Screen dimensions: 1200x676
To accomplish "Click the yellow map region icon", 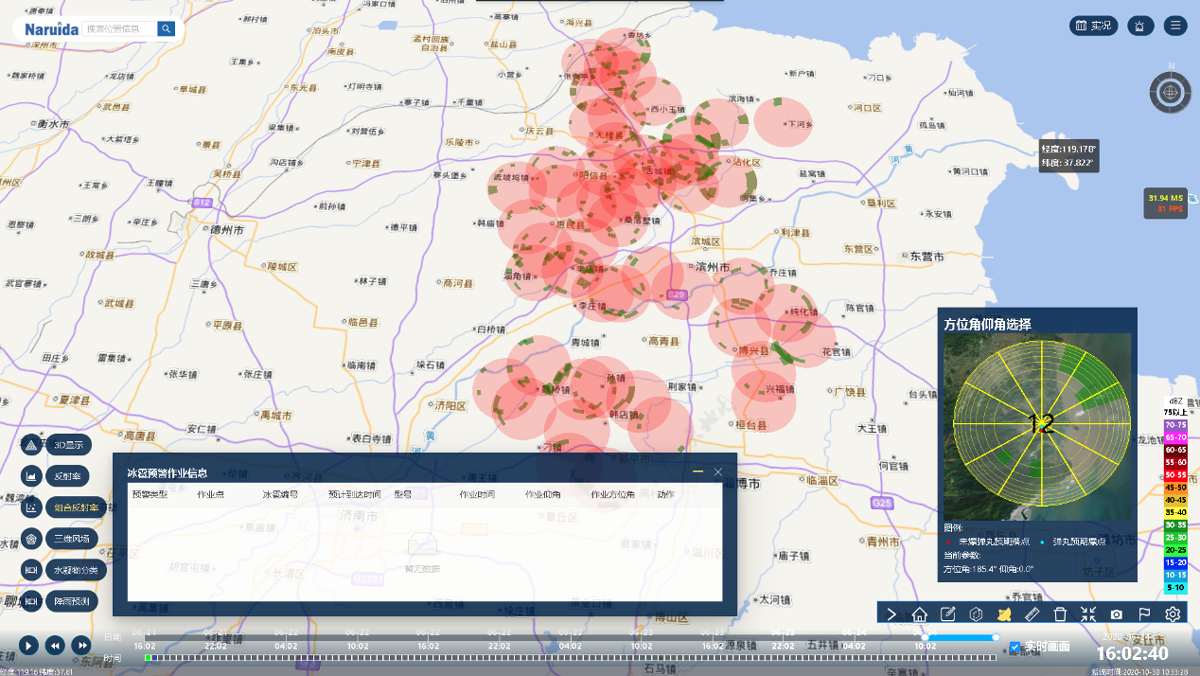I will [1005, 614].
